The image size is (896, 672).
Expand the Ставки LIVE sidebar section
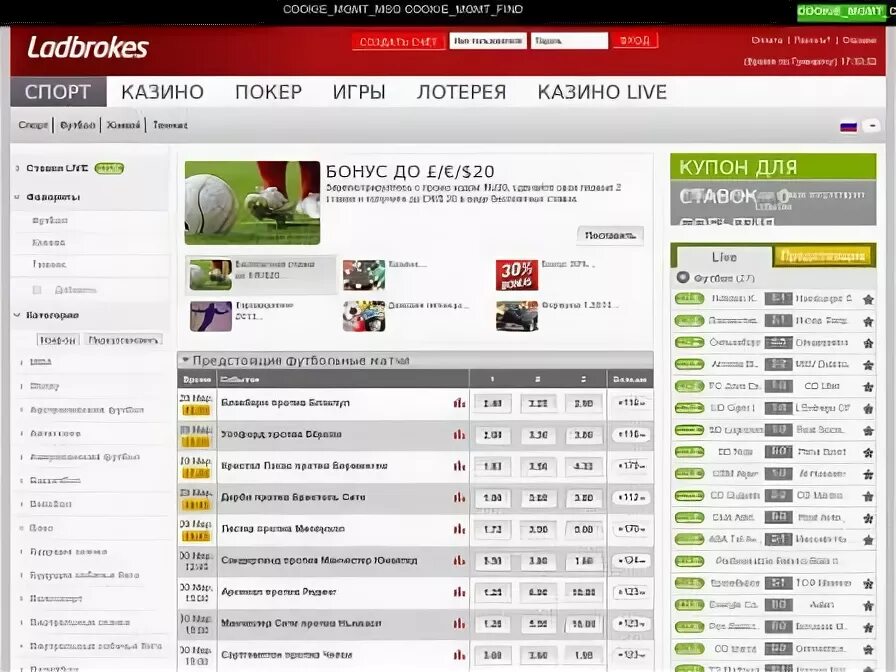[18, 168]
